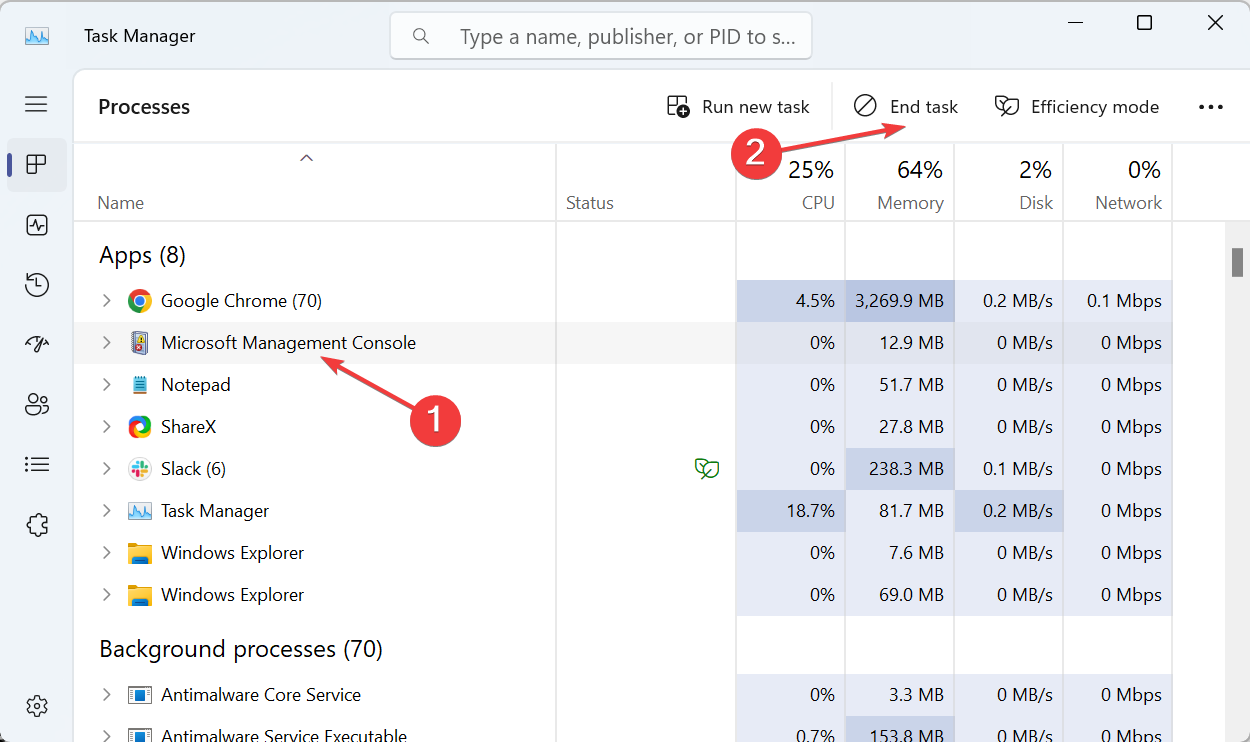
Task: Select the Notepad process name
Action: [196, 385]
